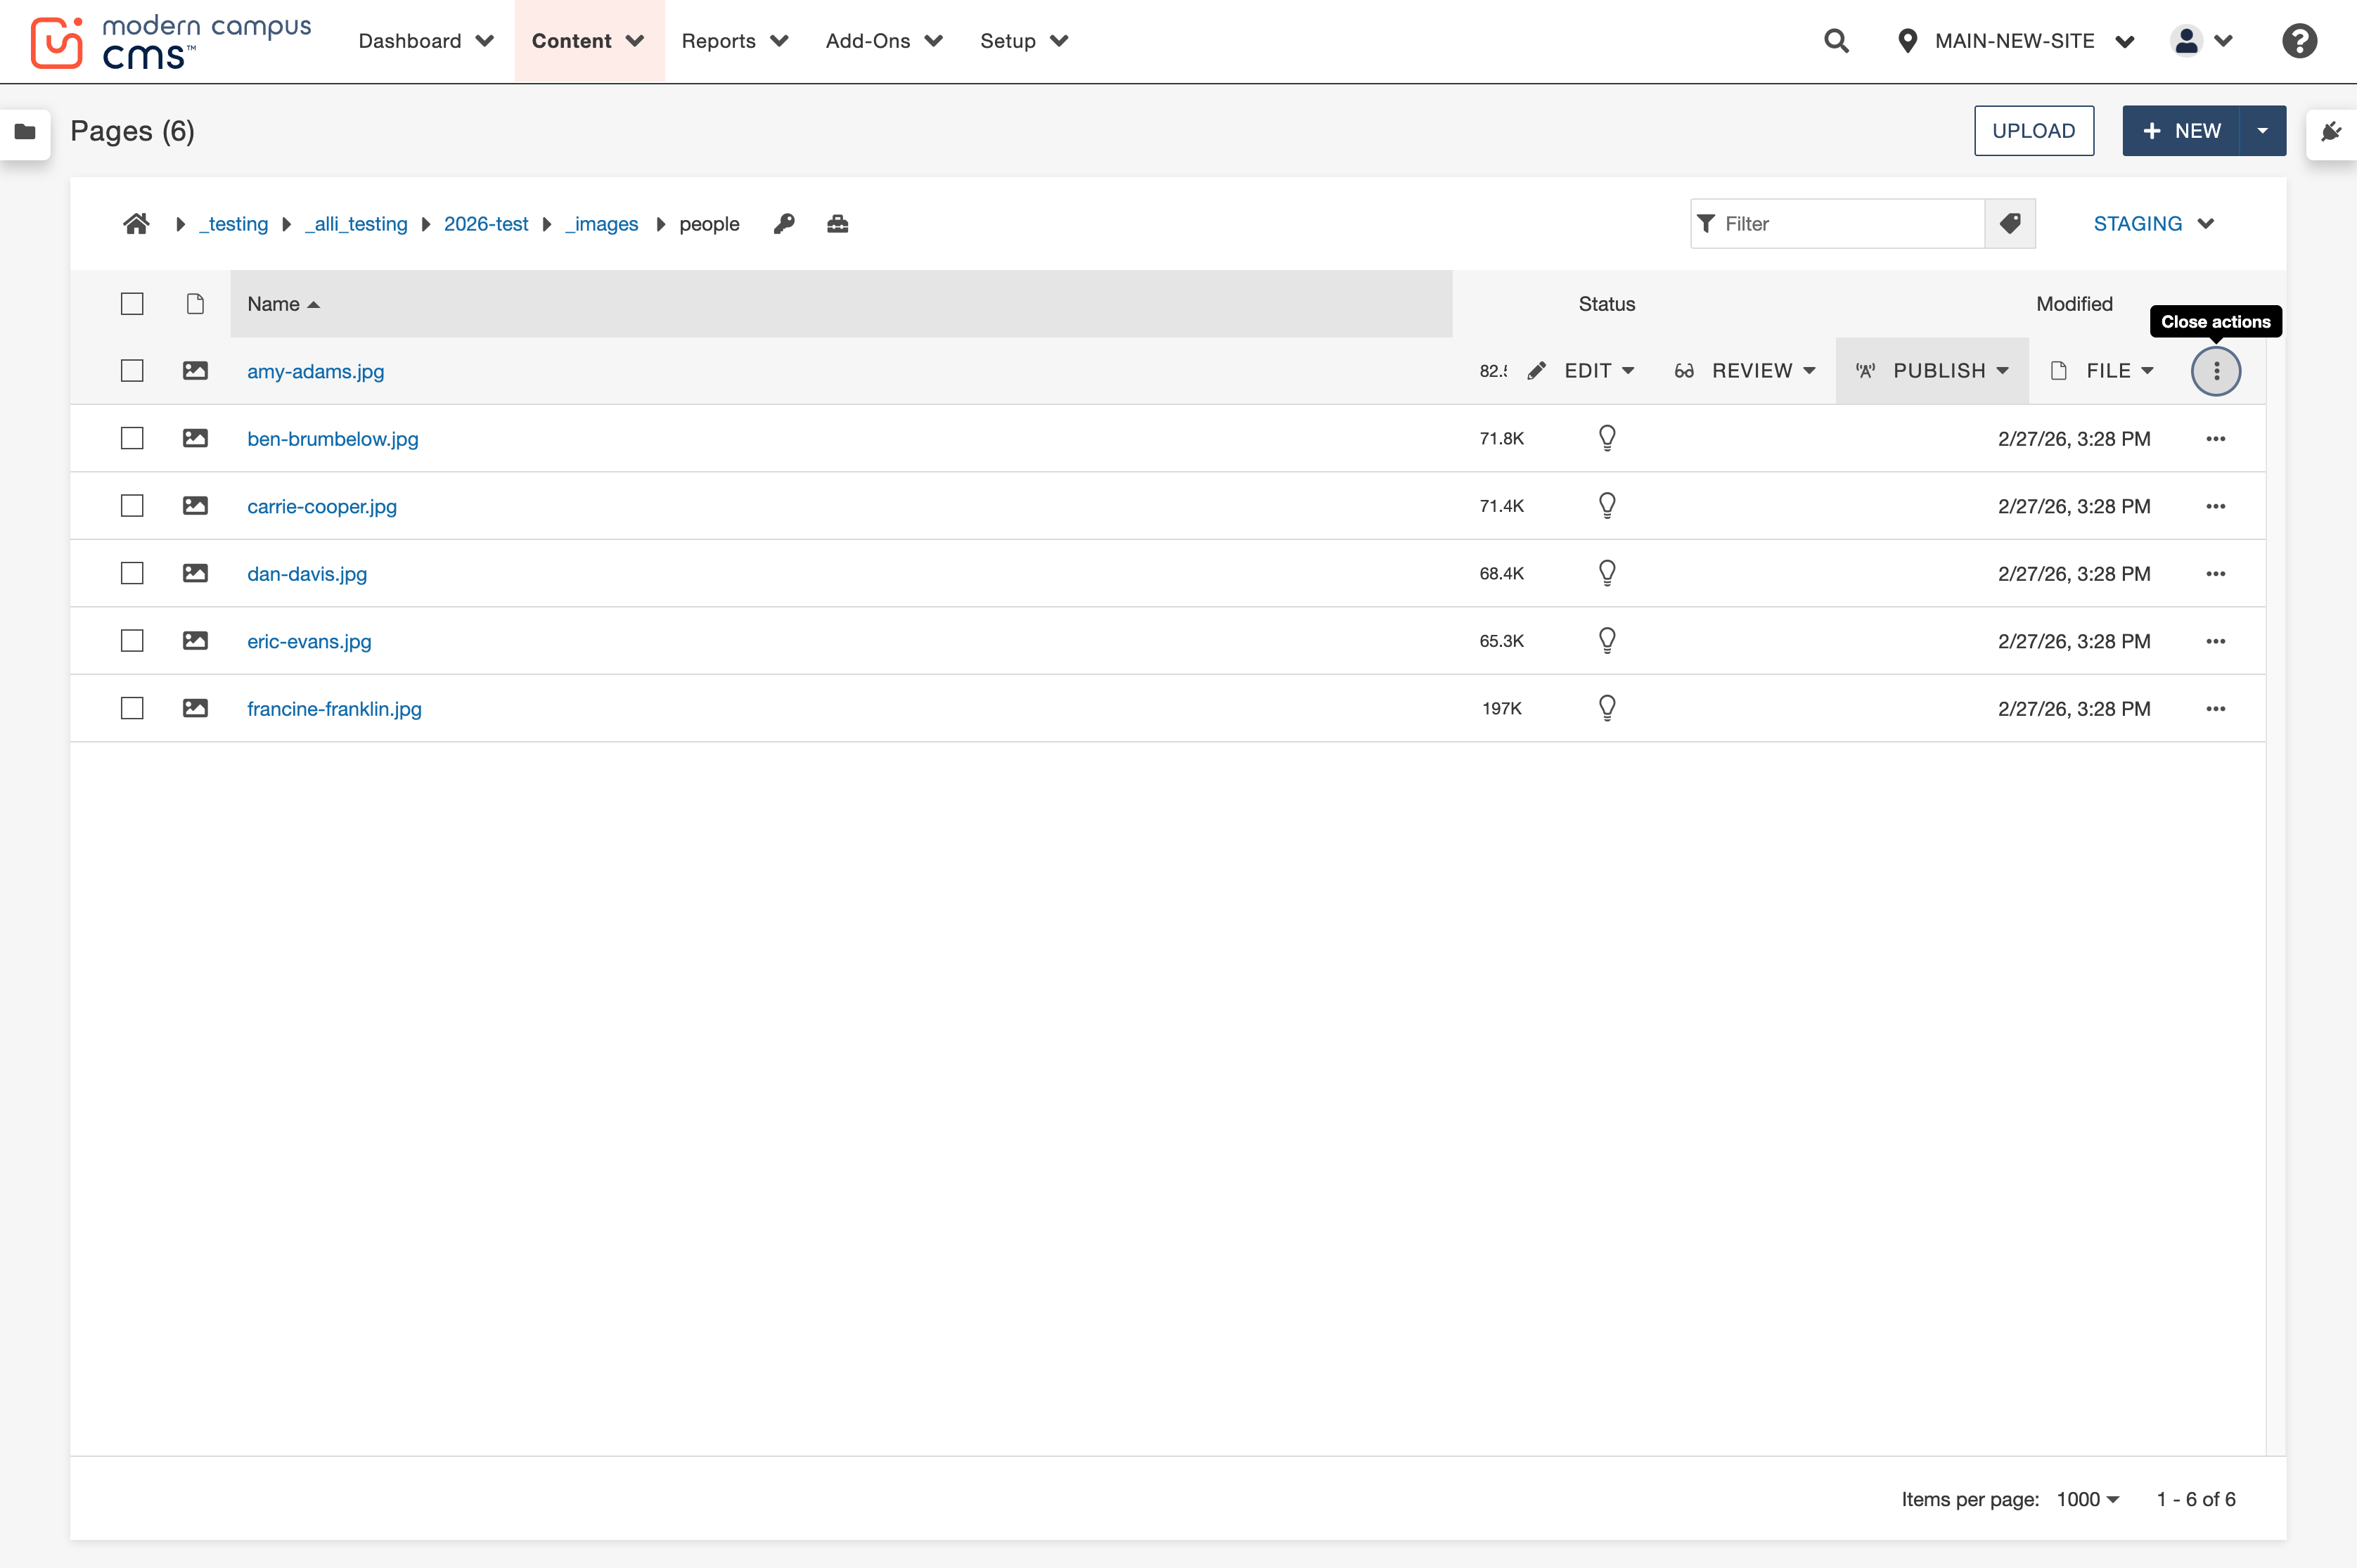
Task: Click the tag filter icon beside Filter
Action: point(2010,224)
